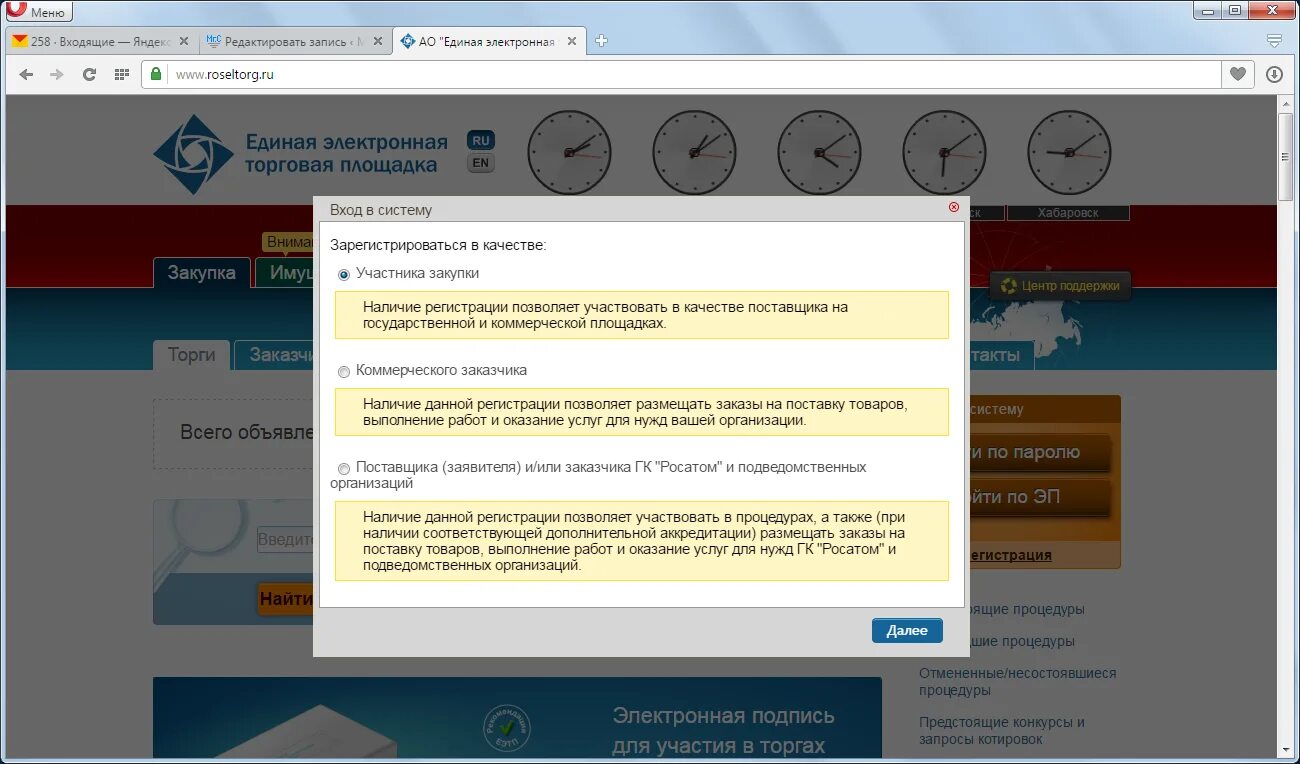Switch language to RU
This screenshot has width=1300, height=764.
481,140
